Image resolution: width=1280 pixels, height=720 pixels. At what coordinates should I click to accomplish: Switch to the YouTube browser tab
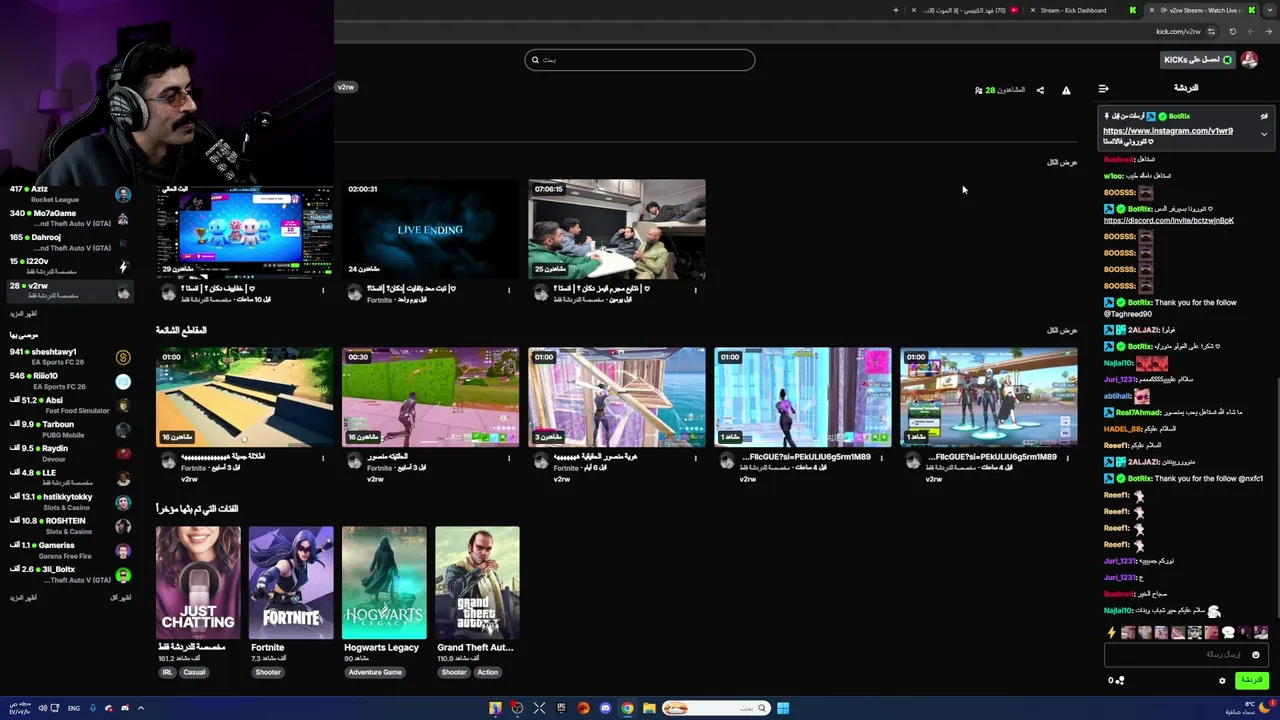965,10
